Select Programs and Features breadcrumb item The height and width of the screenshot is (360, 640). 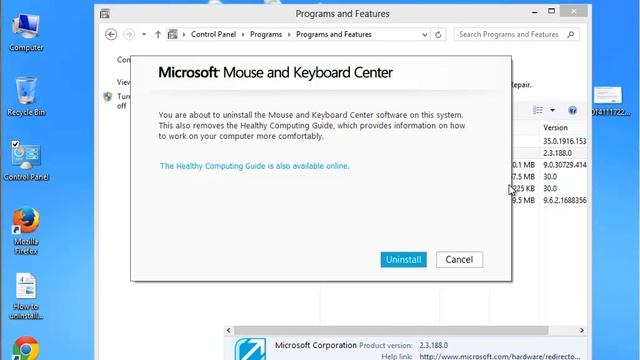[x=334, y=34]
